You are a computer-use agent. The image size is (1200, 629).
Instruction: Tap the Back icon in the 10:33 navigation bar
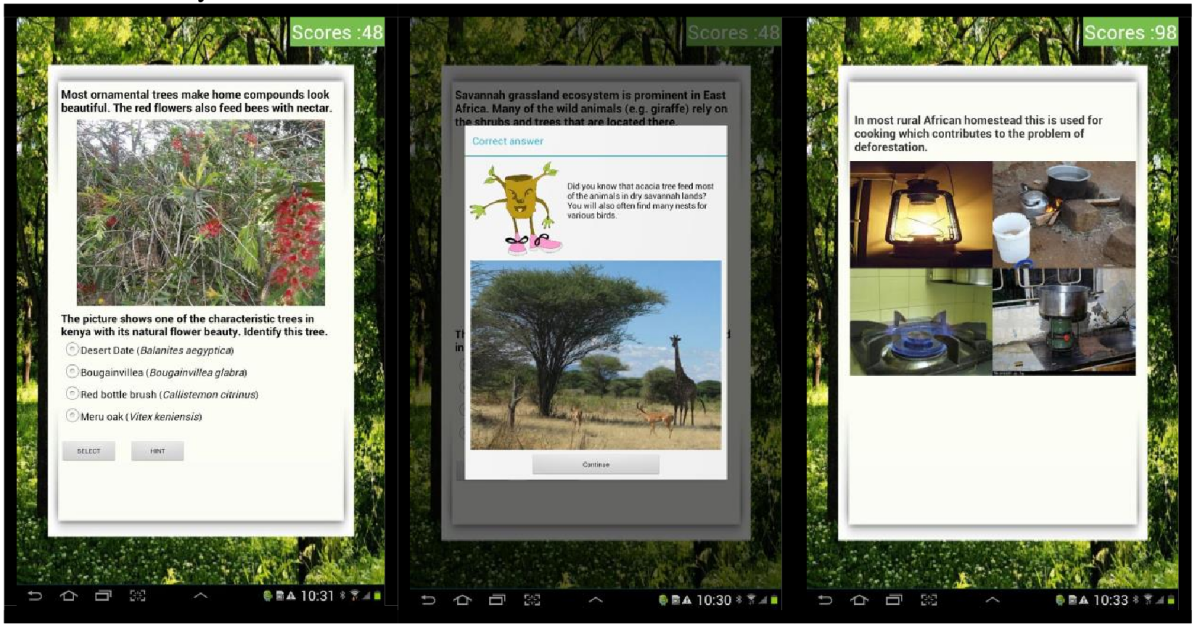point(826,599)
